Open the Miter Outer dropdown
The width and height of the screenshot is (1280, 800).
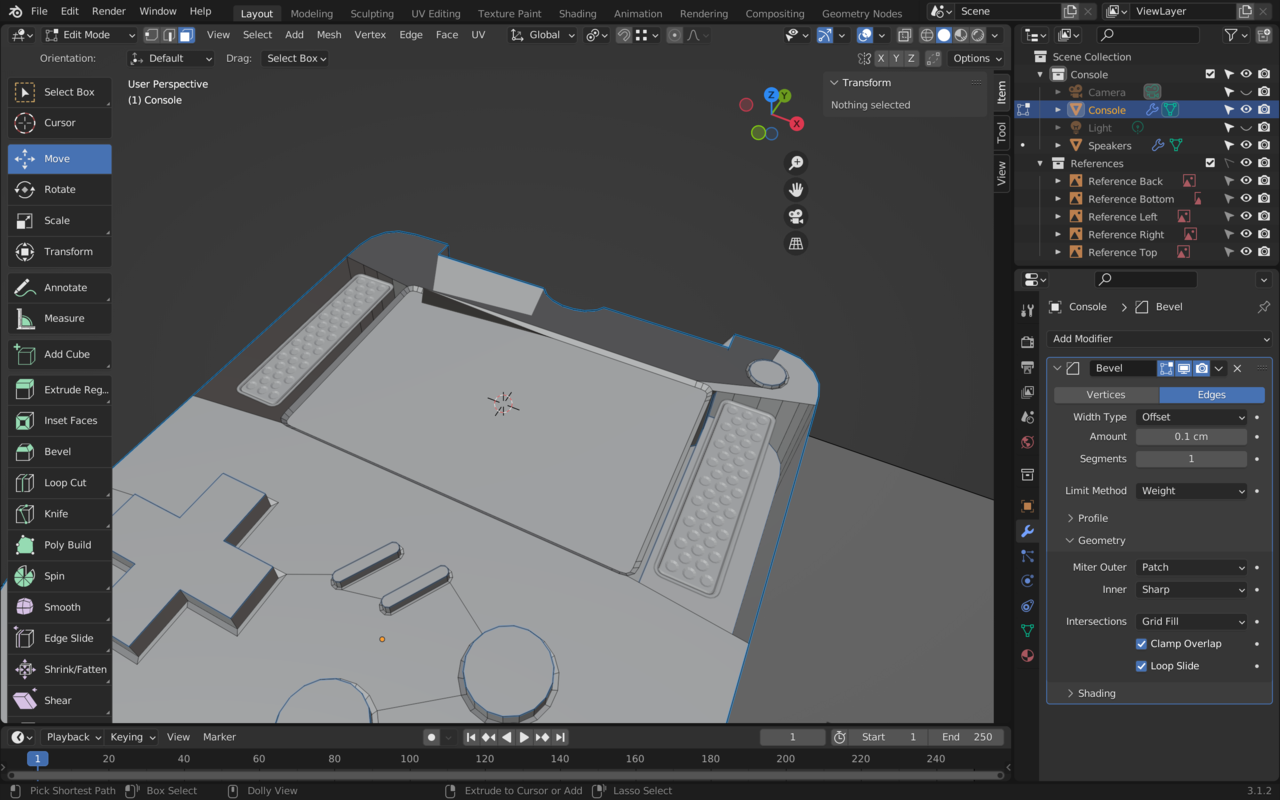(x=1192, y=567)
